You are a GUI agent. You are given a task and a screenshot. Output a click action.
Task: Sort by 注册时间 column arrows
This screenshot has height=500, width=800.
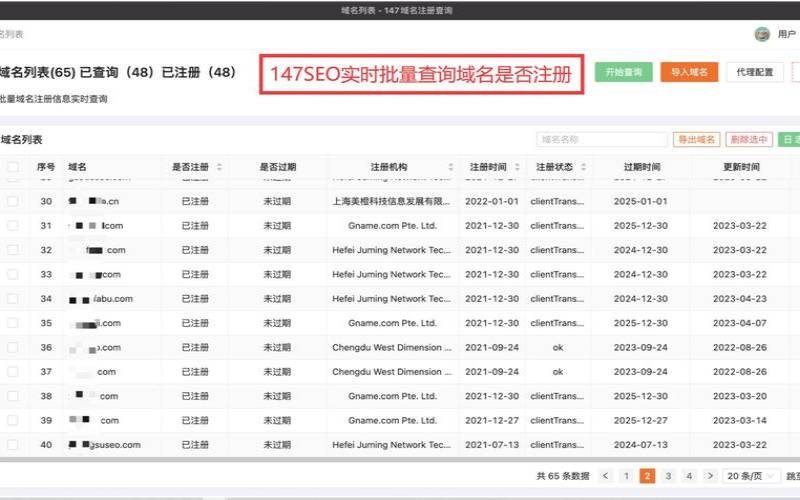click(x=517, y=167)
